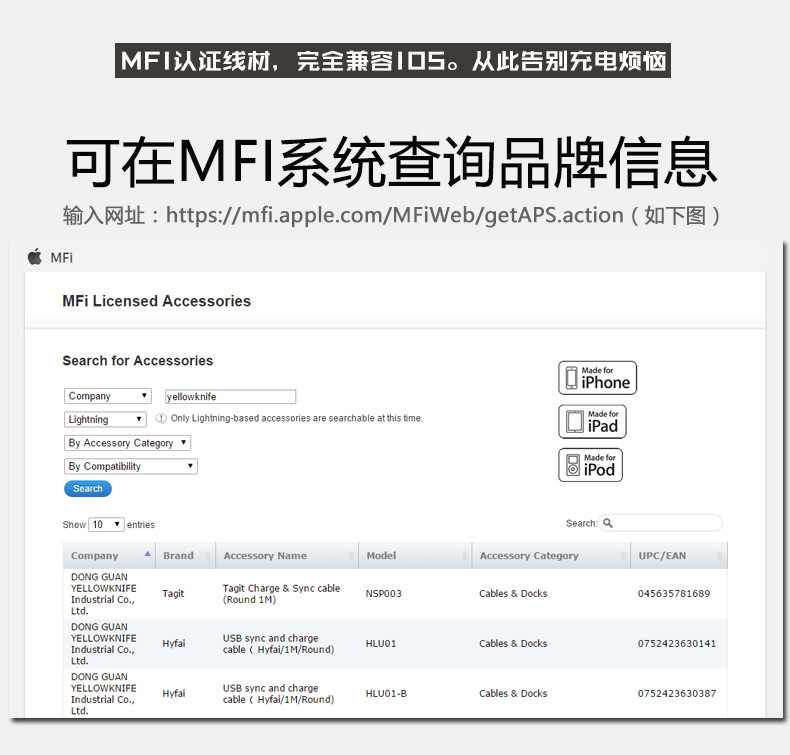The image size is (790, 755).
Task: Expand the By Accessory Category dropdown
Action: click(x=127, y=443)
